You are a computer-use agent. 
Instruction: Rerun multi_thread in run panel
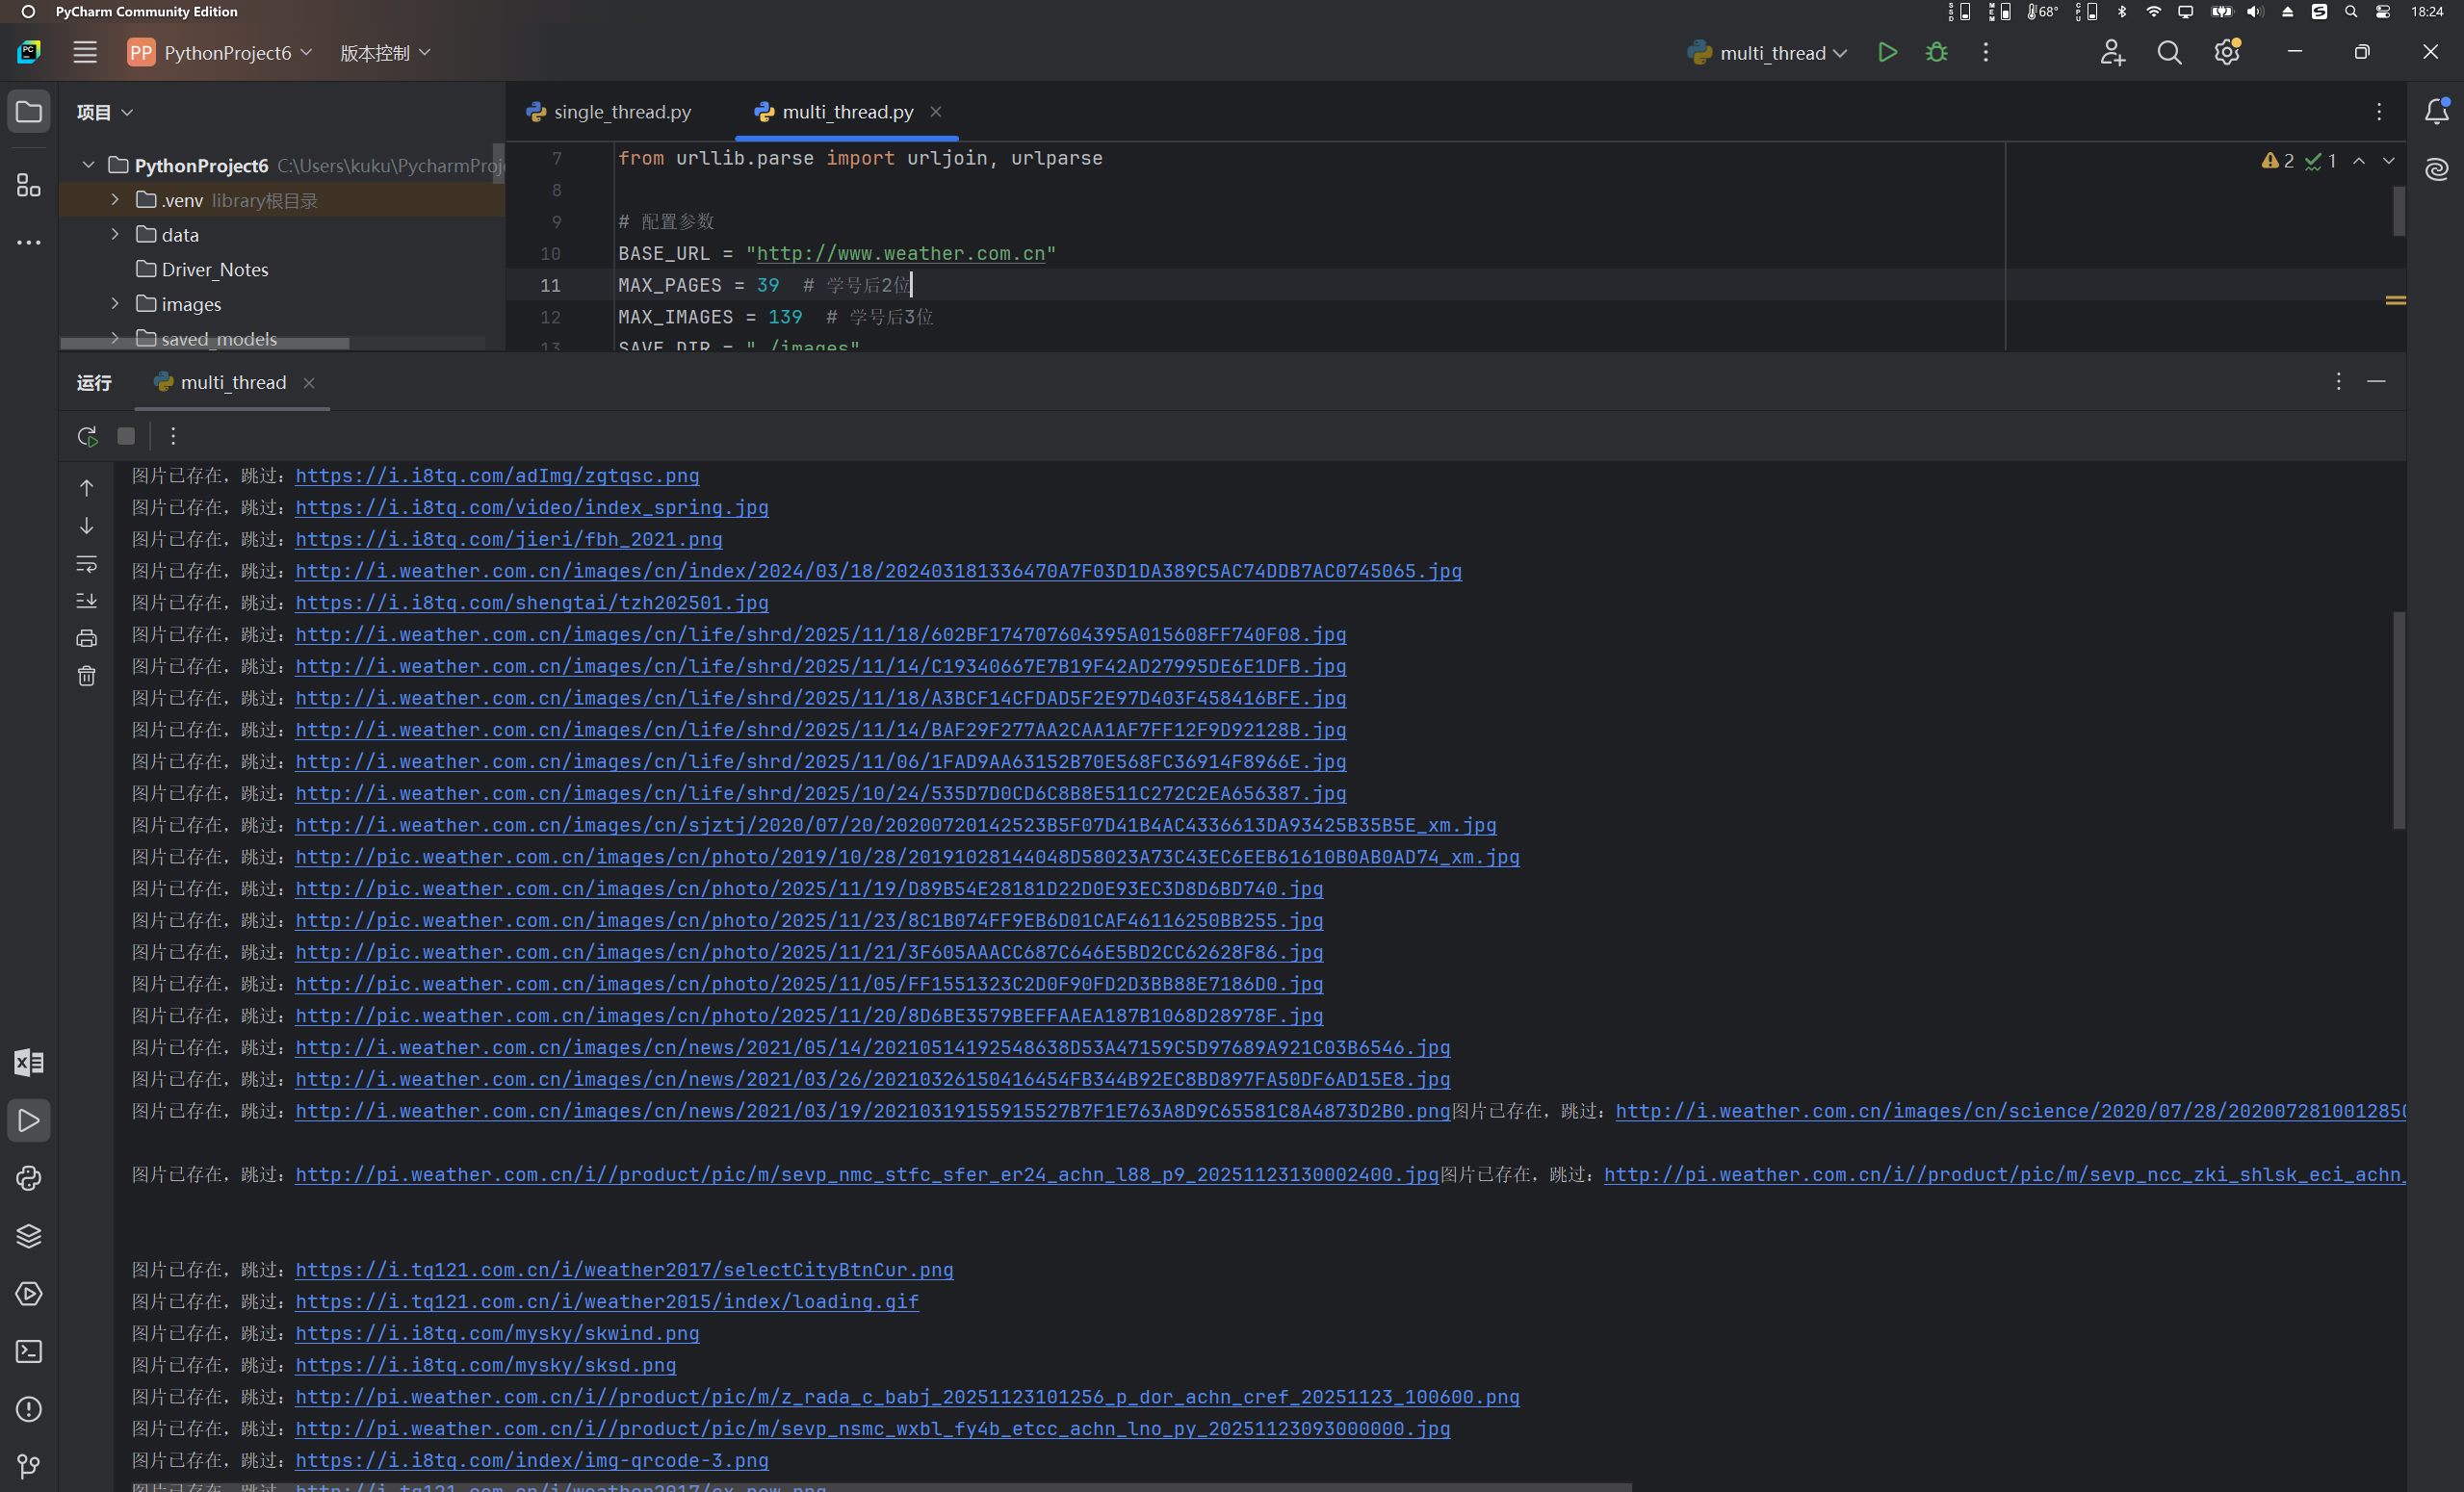87,436
